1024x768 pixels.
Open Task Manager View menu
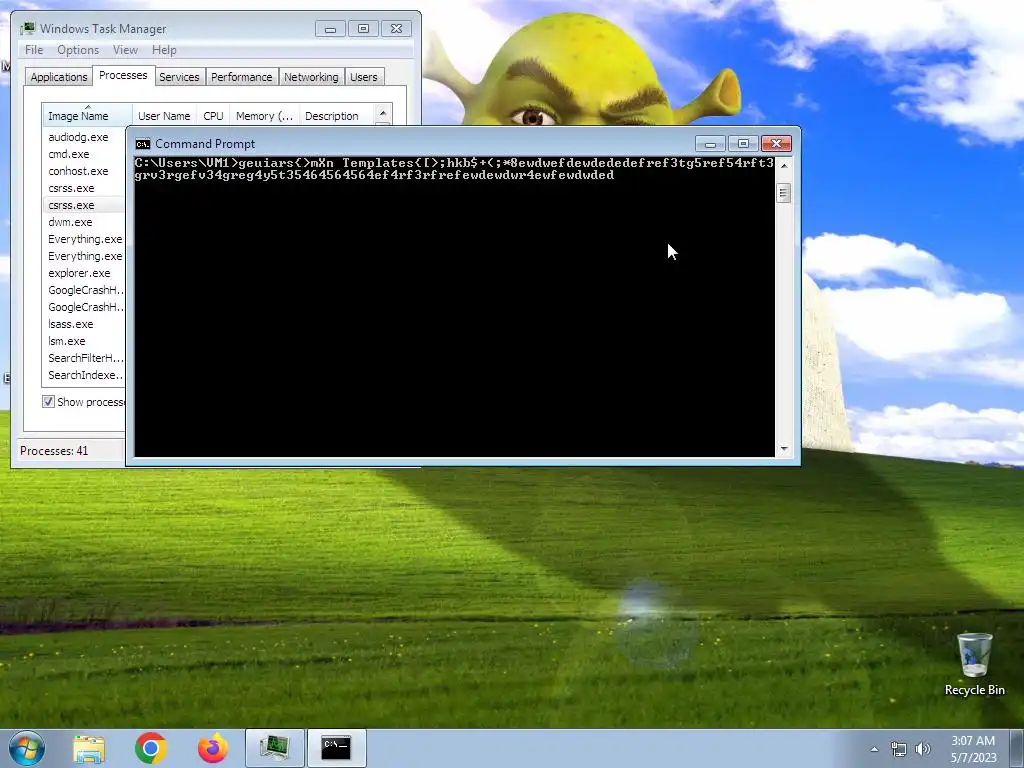click(x=125, y=50)
